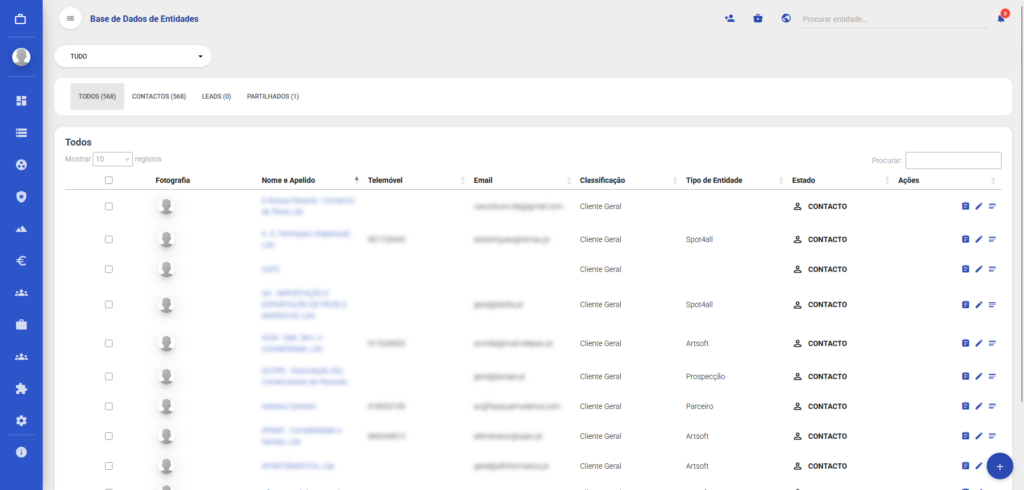Screen dimensions: 1024x490
Task: Click the blue floating plus button
Action: pos(999,466)
